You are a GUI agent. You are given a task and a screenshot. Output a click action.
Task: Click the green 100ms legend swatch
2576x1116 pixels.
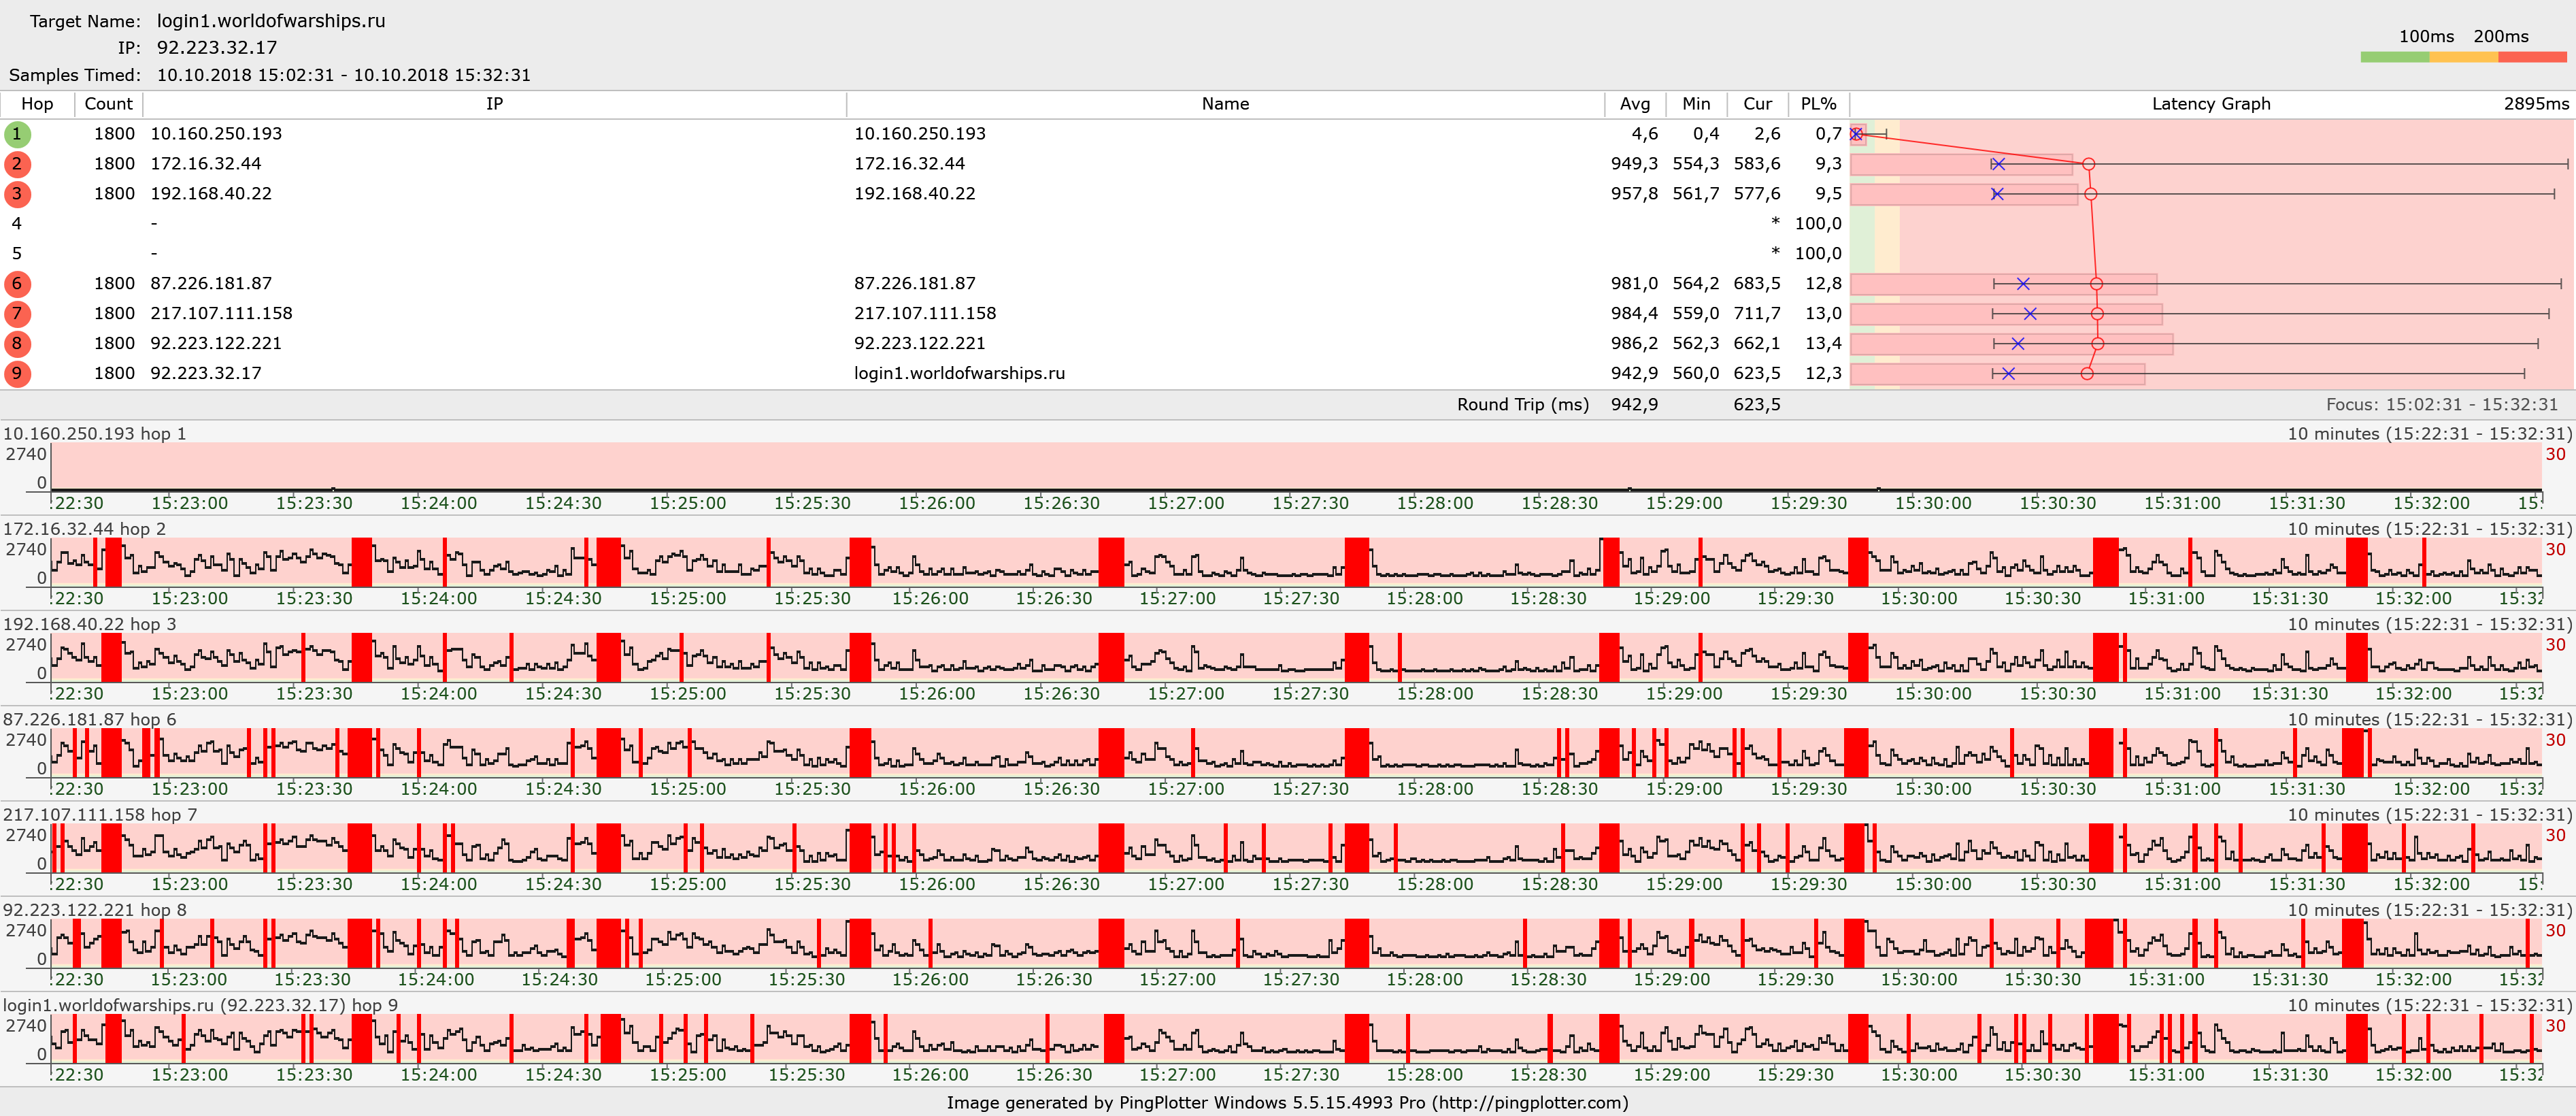point(2394,57)
